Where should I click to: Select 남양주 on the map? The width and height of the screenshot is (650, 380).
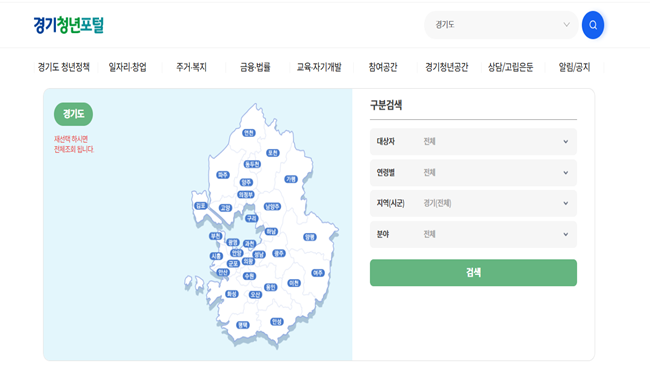tap(272, 206)
